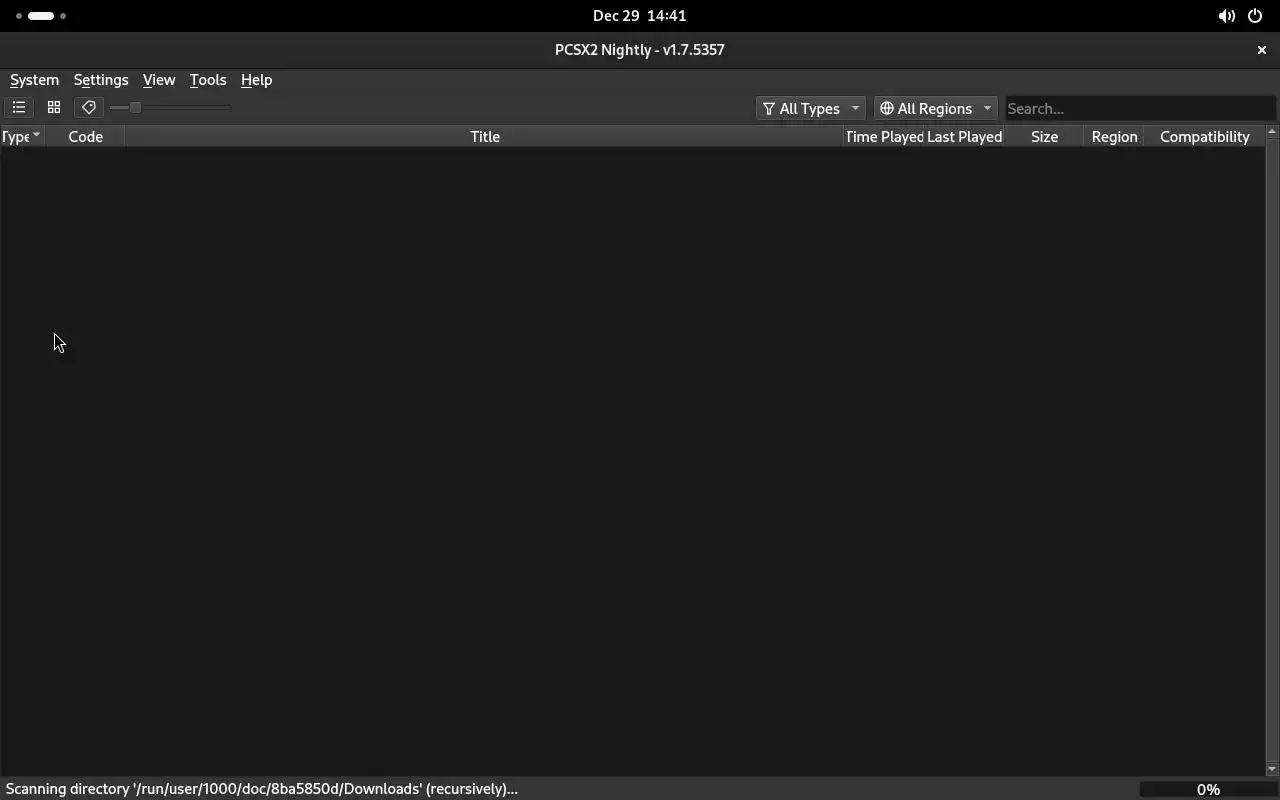Sort by the Code column header

85,137
